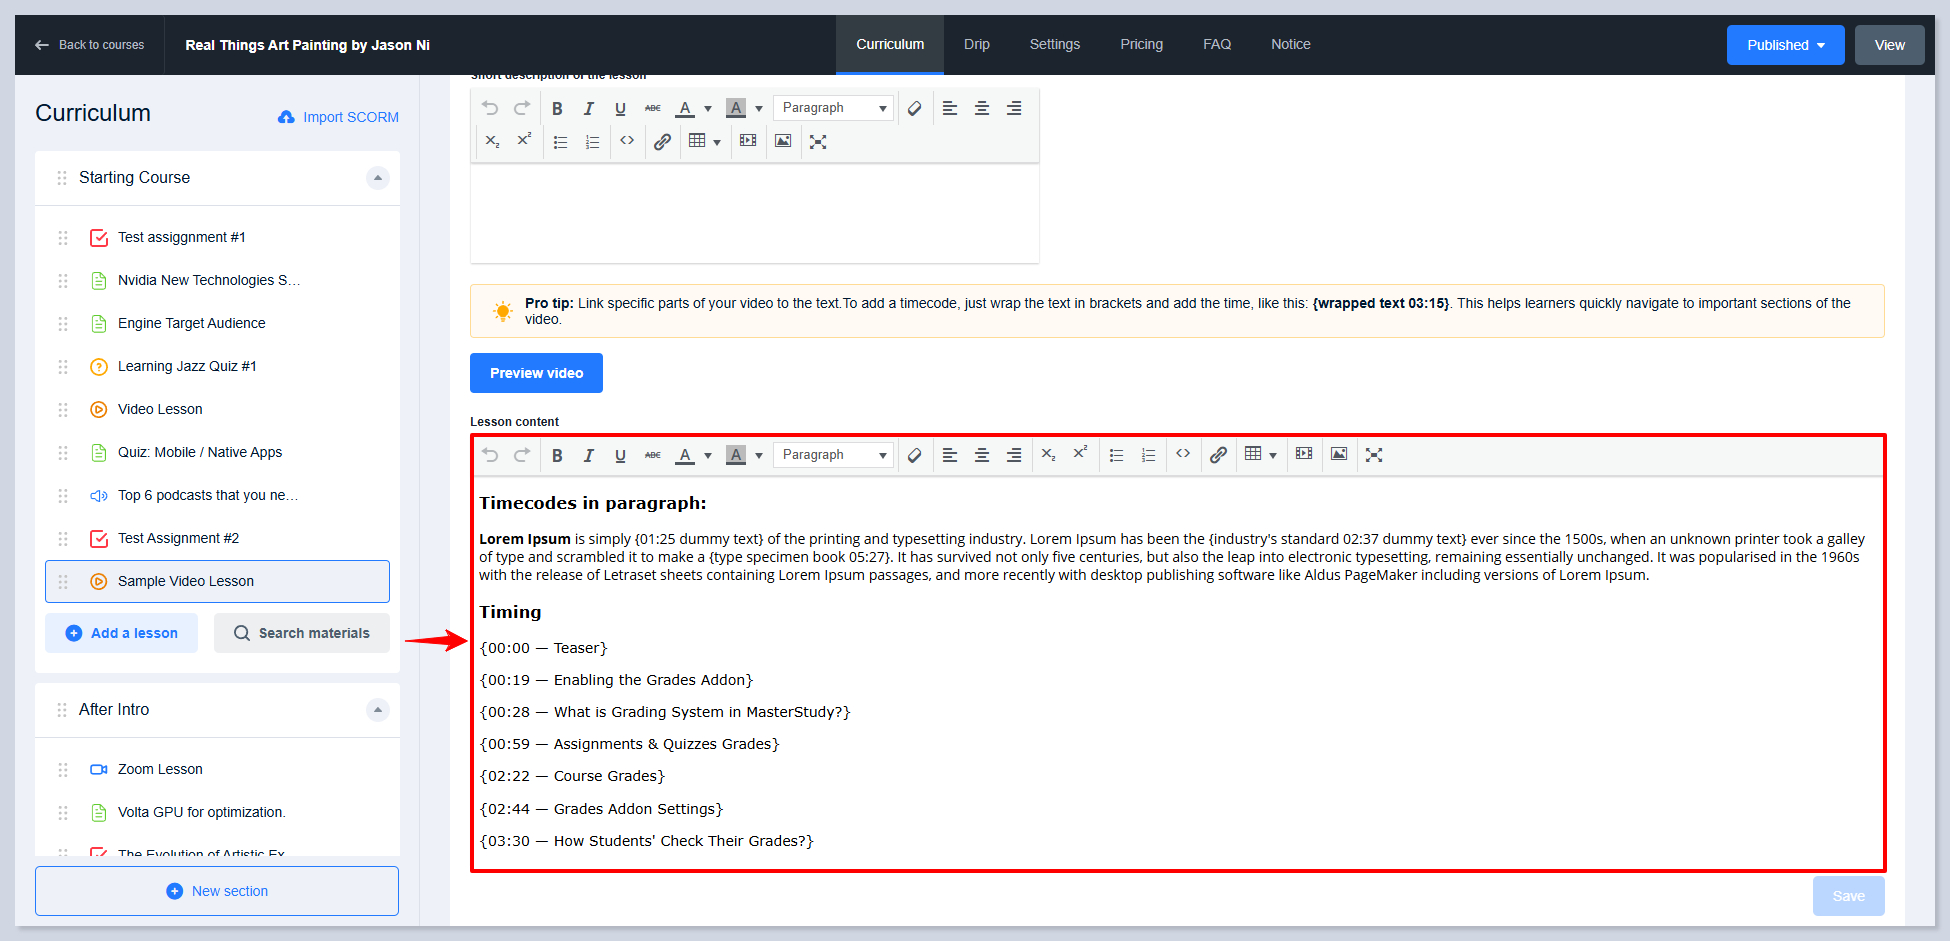This screenshot has width=1950, height=941.
Task: Toggle fullscreen in Lesson content toolbar
Action: pos(1374,455)
